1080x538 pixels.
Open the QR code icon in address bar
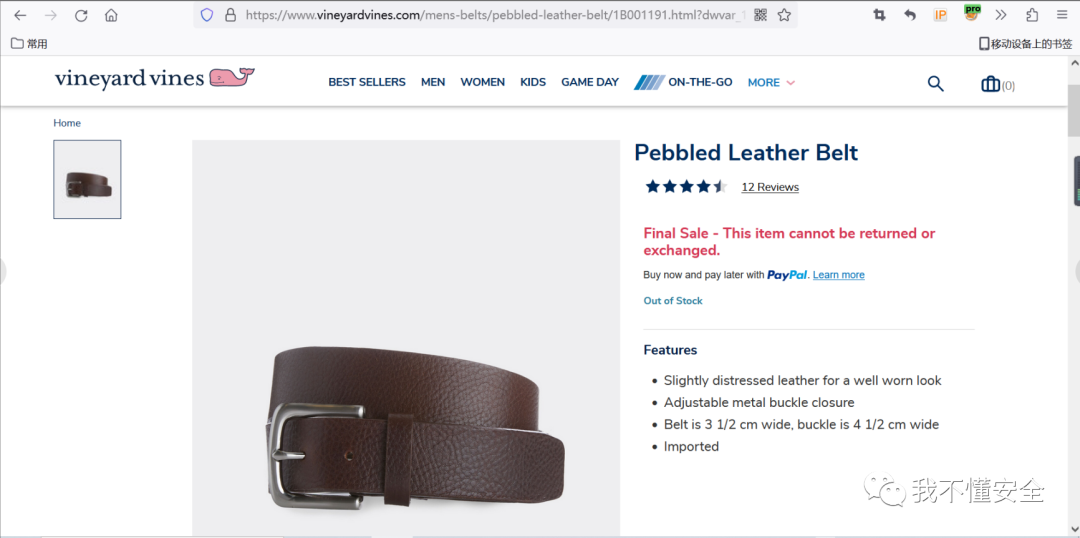760,15
